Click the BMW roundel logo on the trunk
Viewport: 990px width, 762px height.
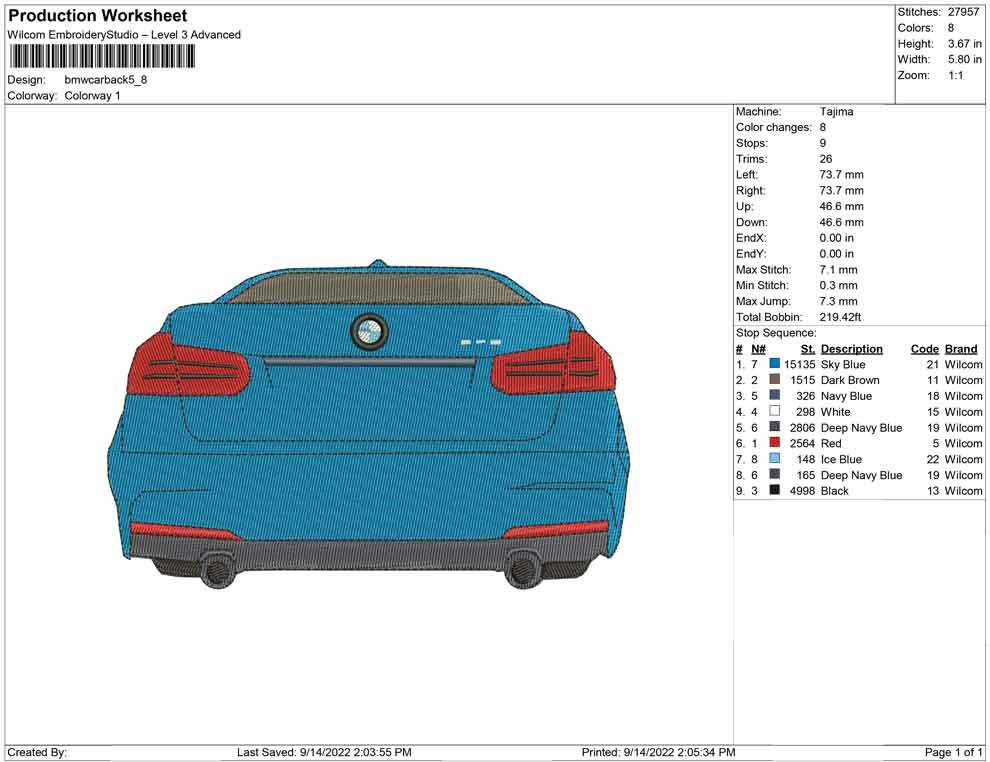[x=369, y=330]
